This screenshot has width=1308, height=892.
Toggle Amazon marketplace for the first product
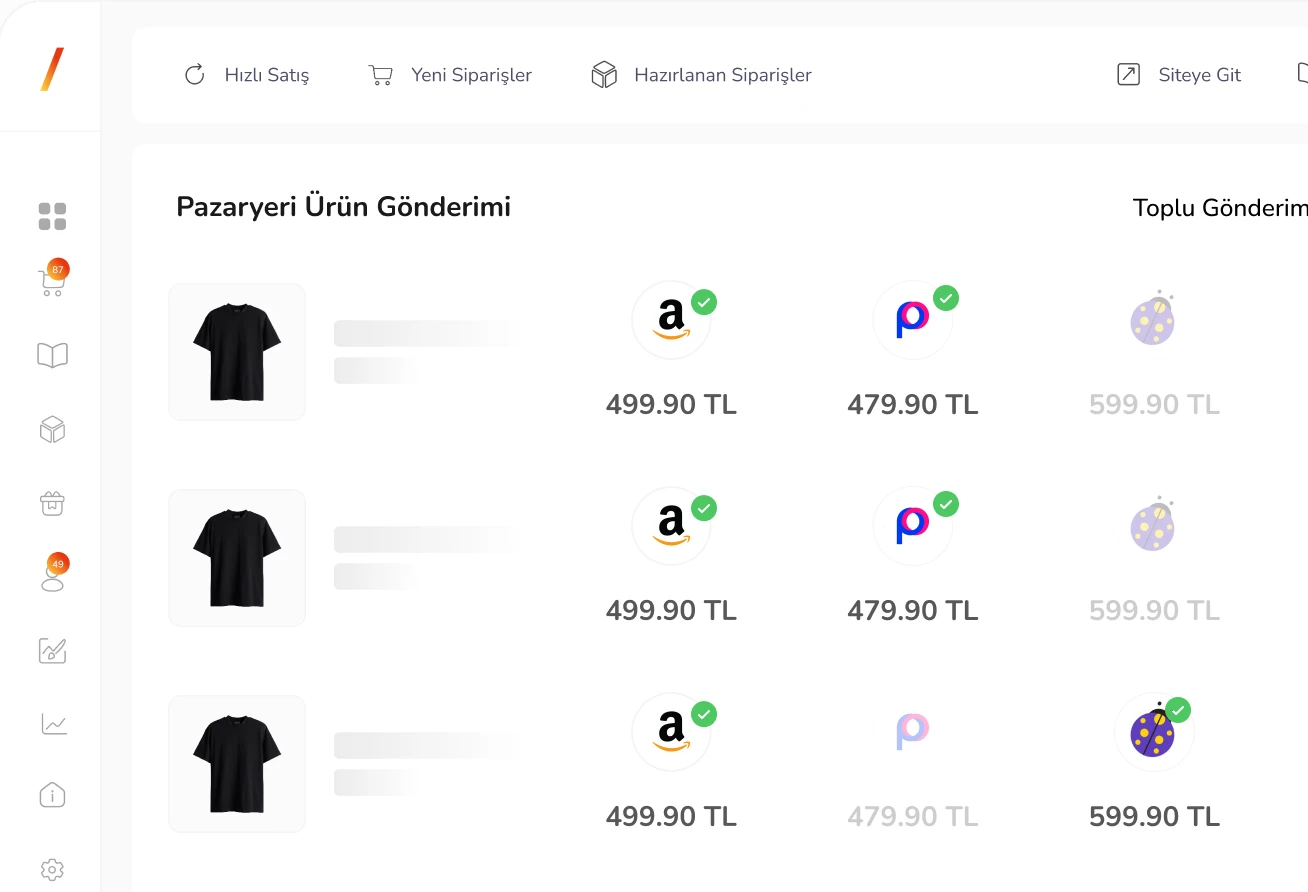click(672, 320)
